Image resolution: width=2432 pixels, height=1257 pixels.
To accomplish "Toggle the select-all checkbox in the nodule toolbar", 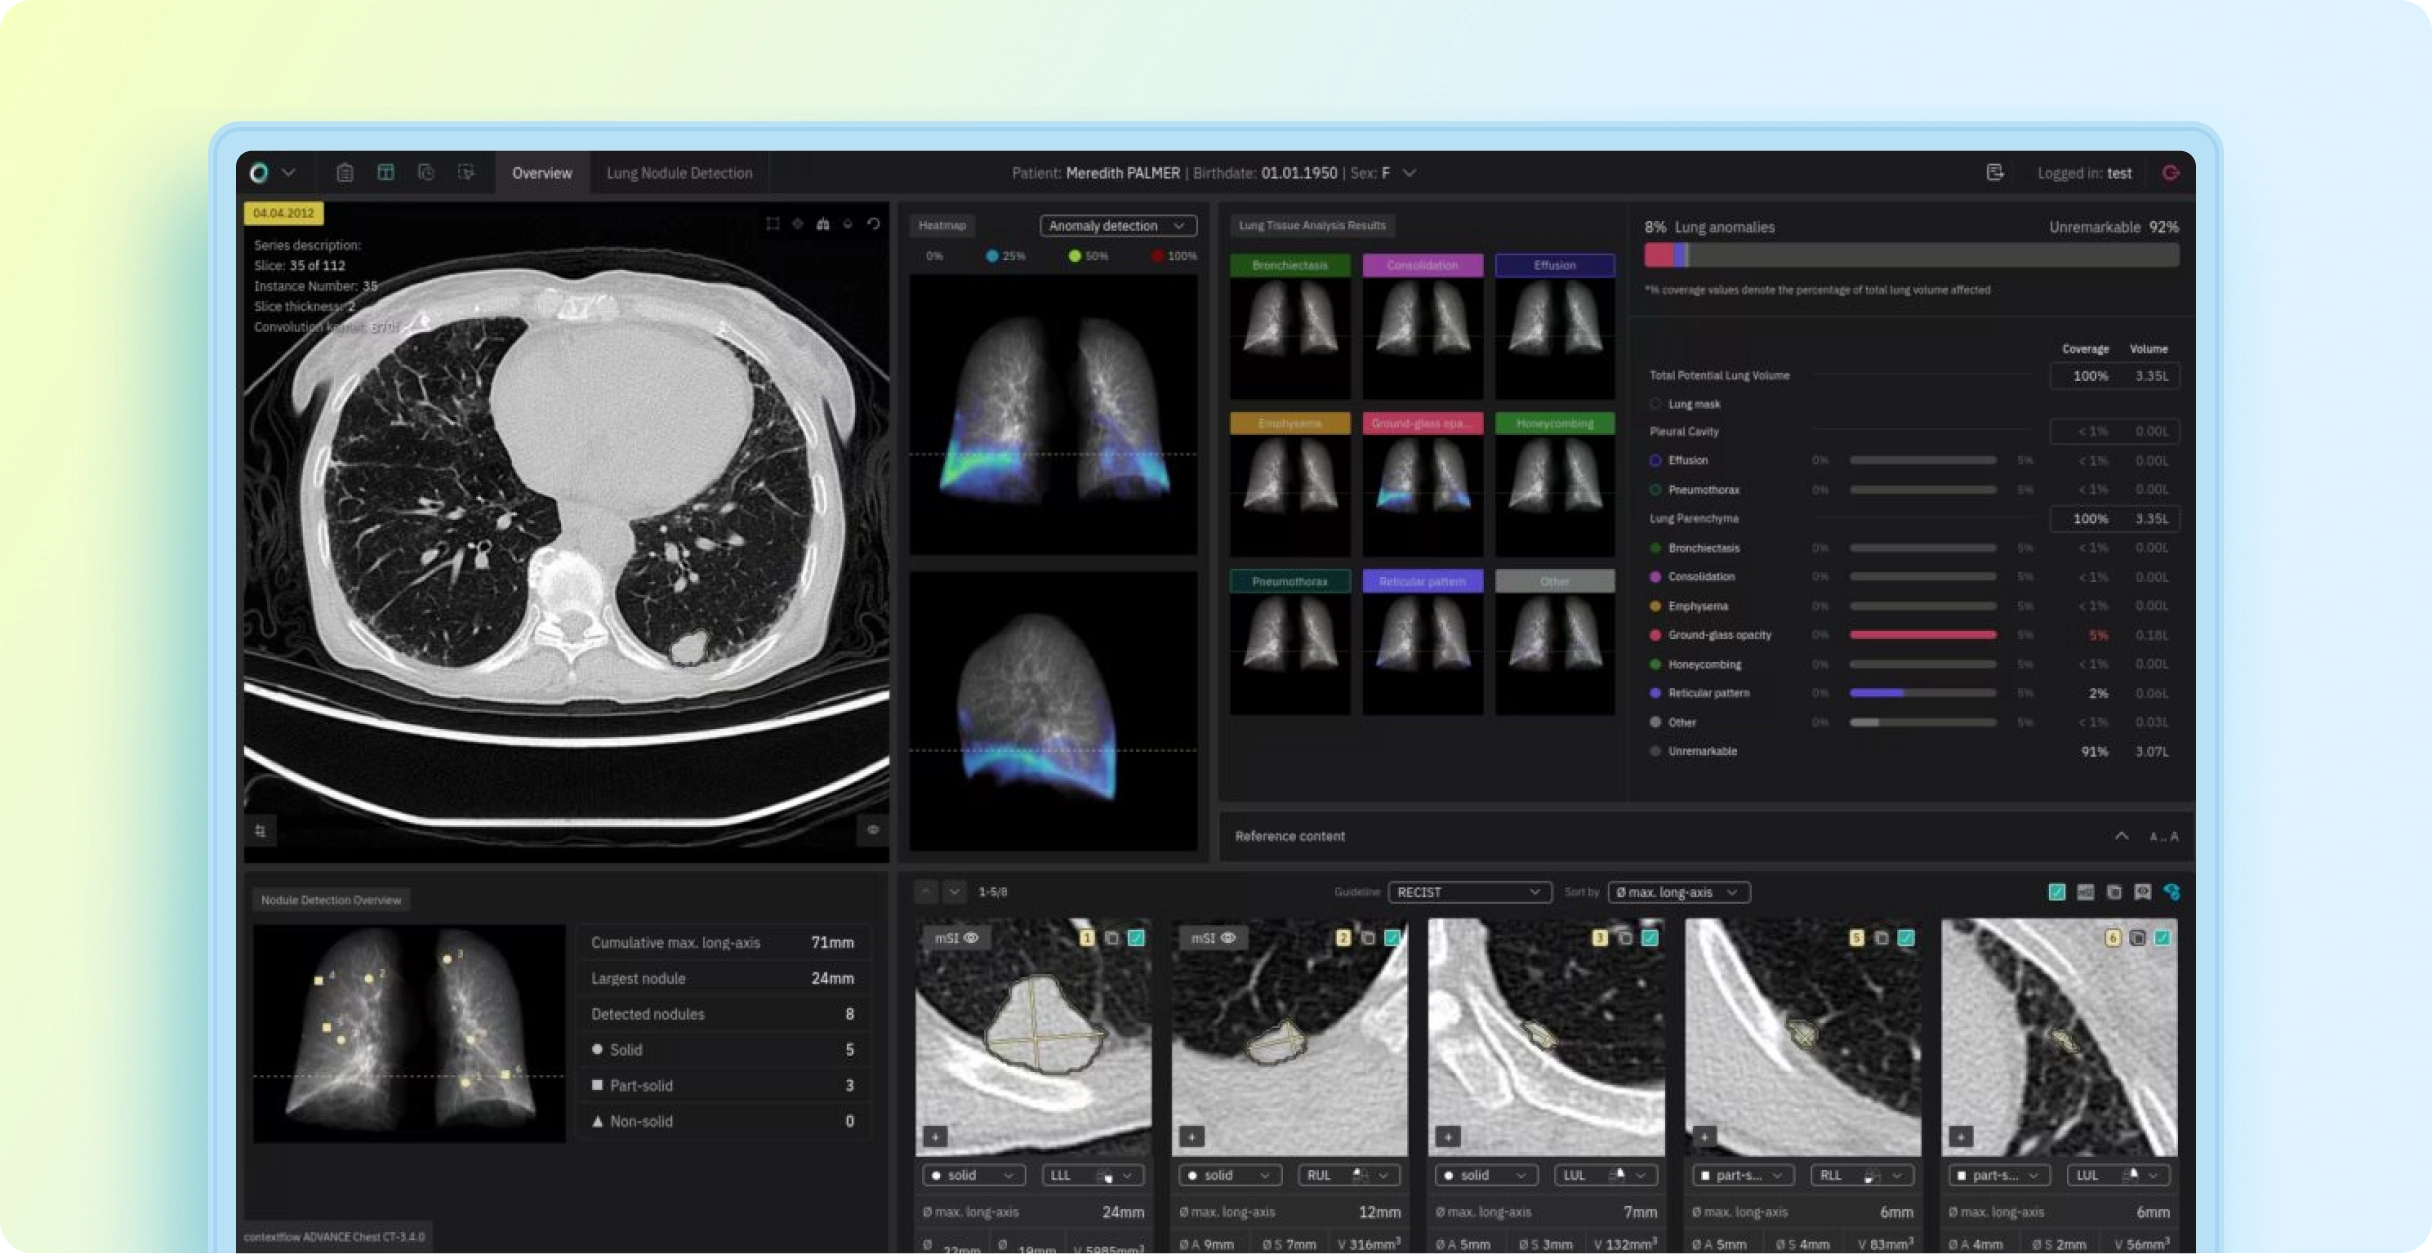I will click(x=2057, y=892).
